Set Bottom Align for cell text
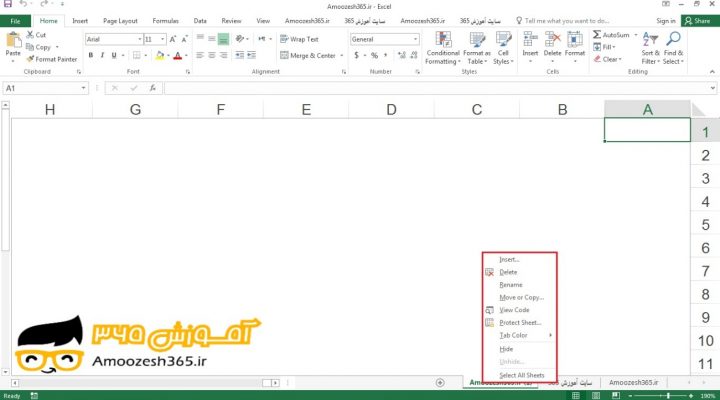Image resolution: width=720 pixels, height=400 pixels. [x=223, y=39]
